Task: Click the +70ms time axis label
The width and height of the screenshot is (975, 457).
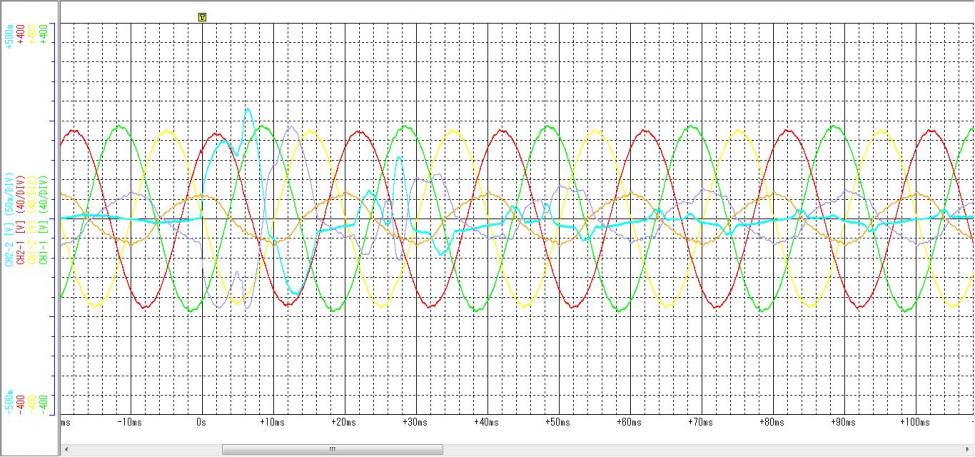Action: pos(700,422)
